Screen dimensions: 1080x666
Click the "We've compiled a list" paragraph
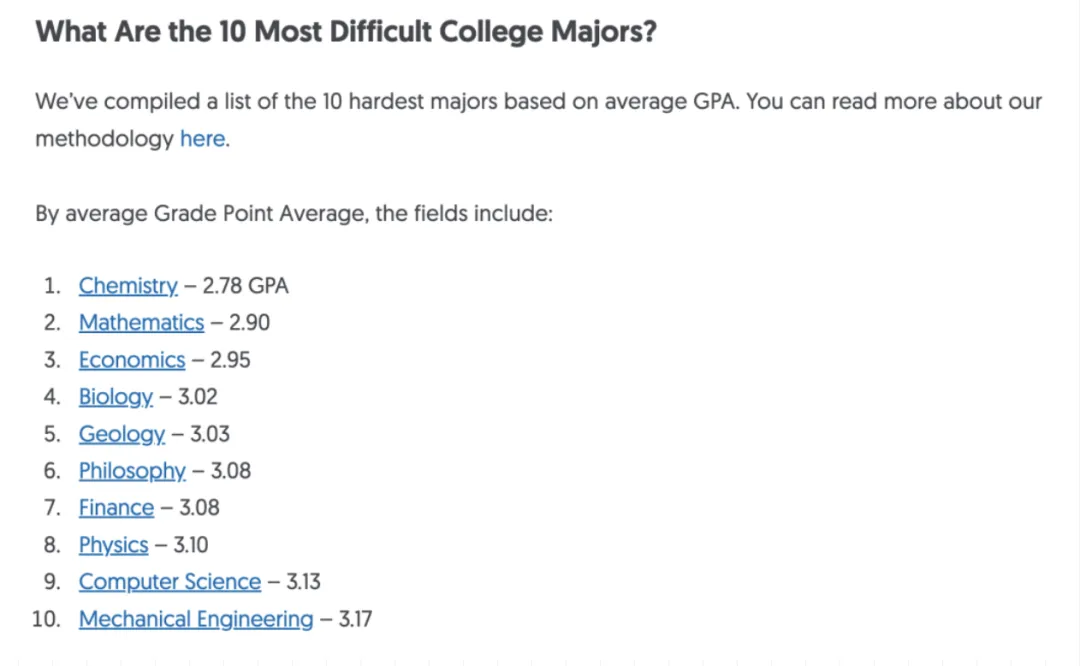[x=539, y=120]
